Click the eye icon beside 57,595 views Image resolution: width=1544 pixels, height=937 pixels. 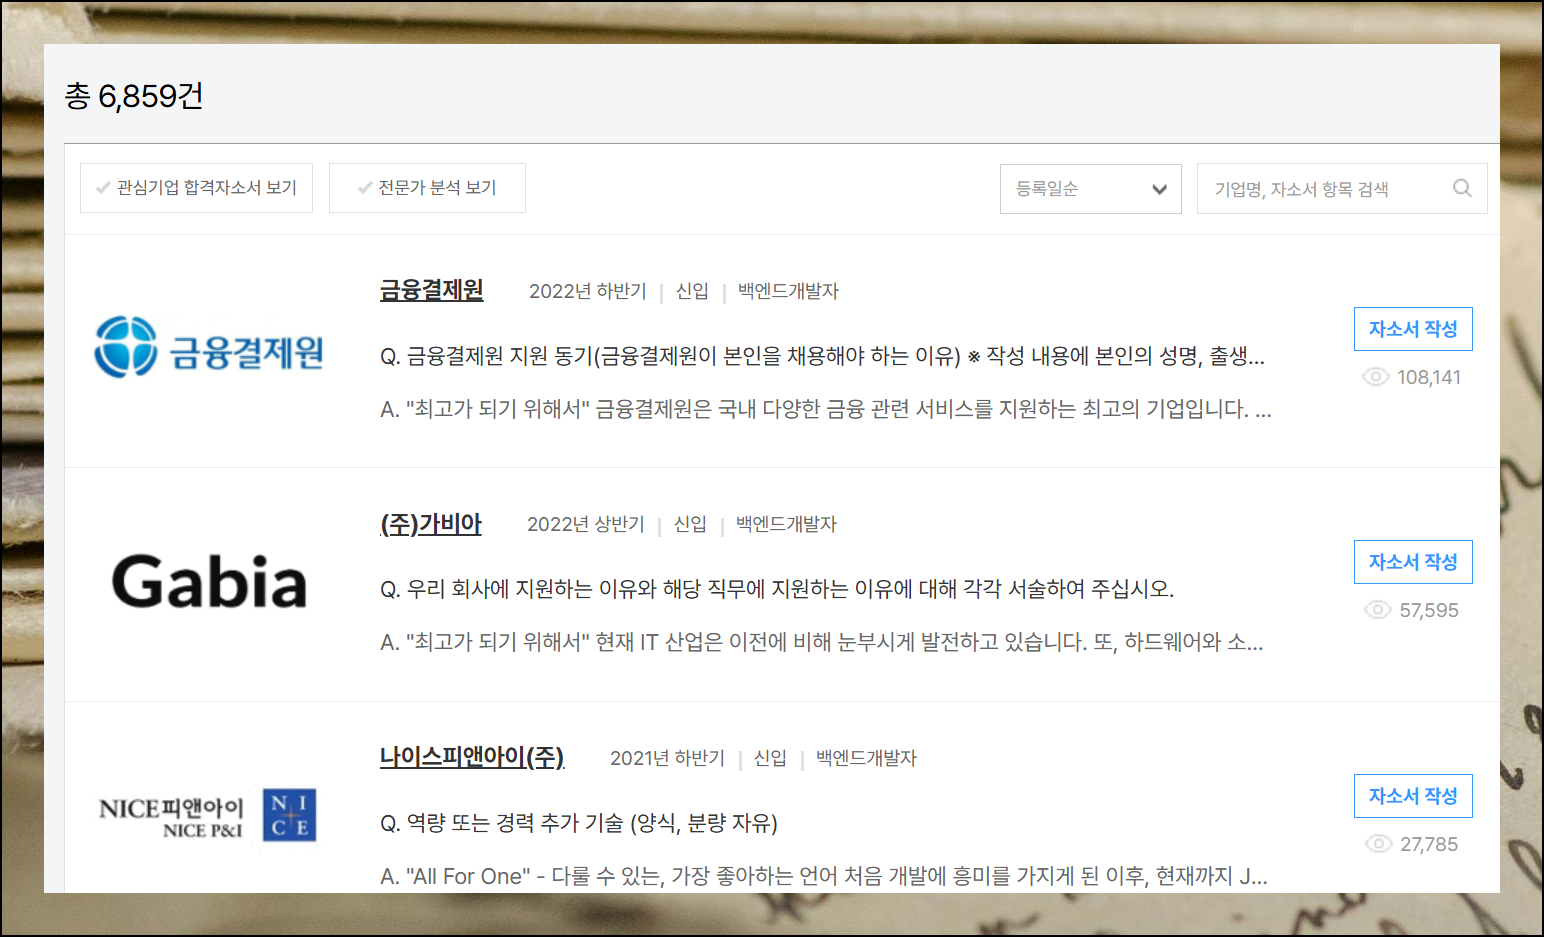[x=1378, y=610]
